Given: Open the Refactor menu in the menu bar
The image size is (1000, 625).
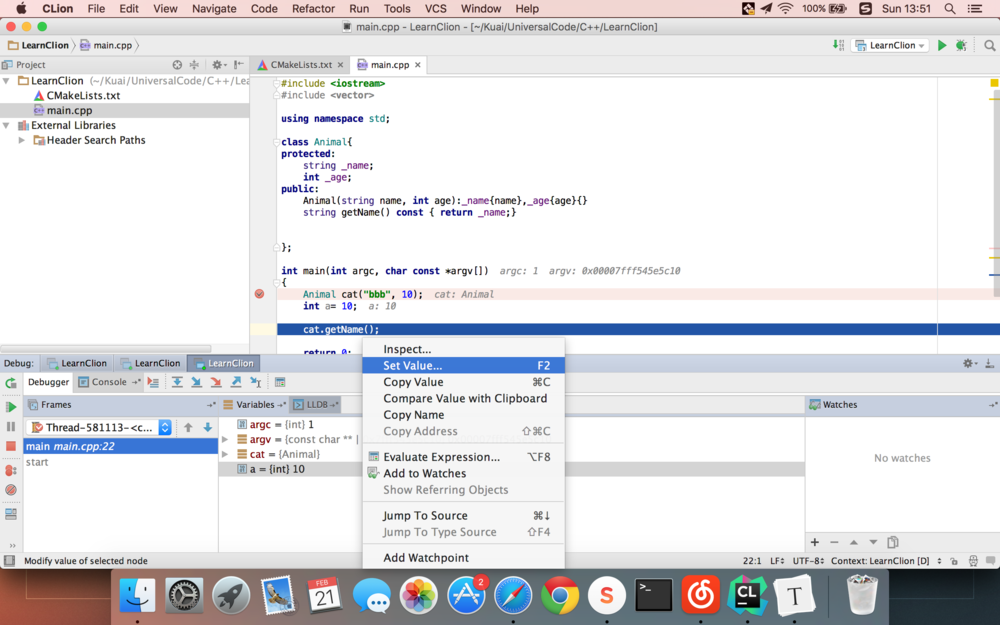Looking at the screenshot, I should click(313, 9).
